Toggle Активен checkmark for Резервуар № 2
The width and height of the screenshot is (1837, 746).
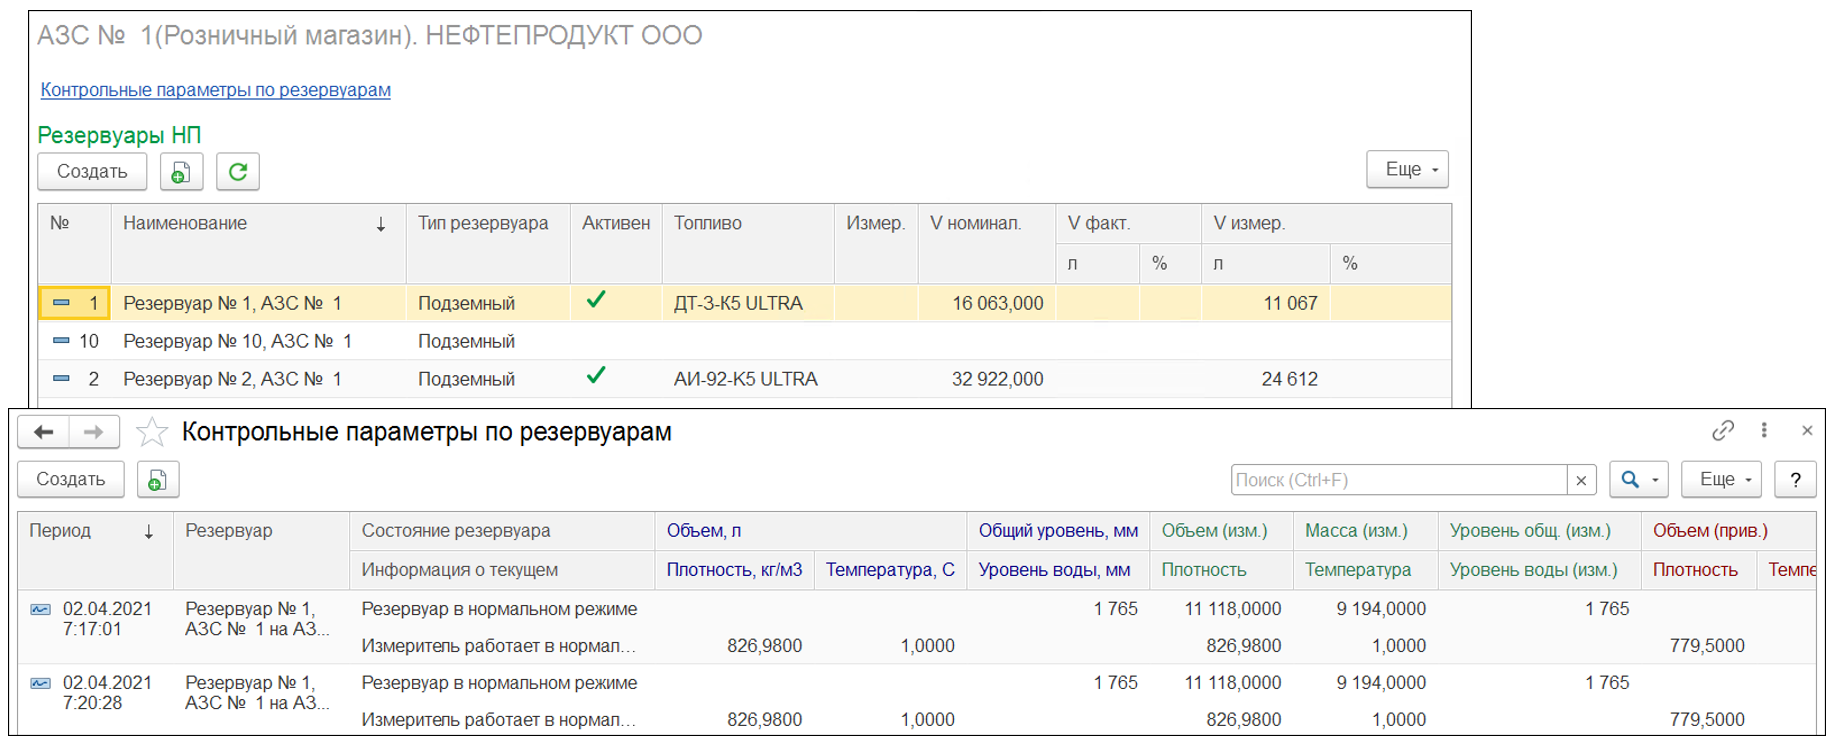596,377
